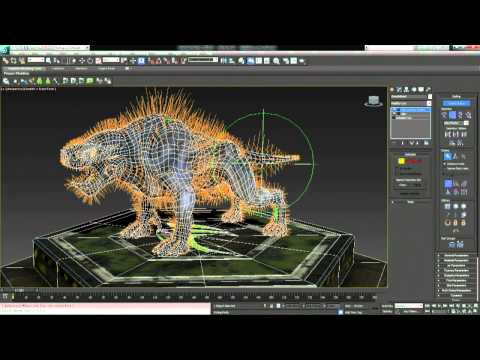
Task: Select the Select and Link tool
Action: coord(6,61)
